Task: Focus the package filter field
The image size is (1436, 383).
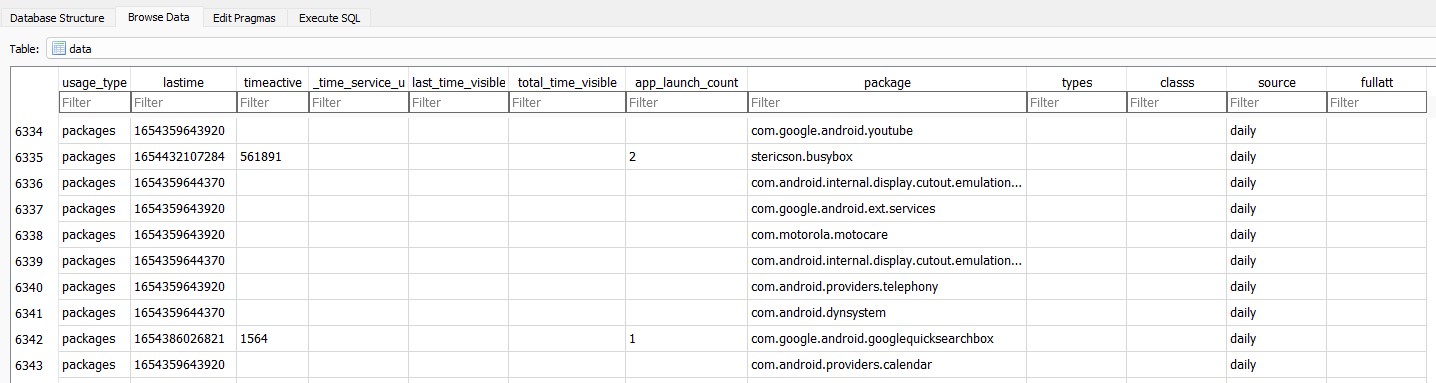Action: click(x=886, y=102)
